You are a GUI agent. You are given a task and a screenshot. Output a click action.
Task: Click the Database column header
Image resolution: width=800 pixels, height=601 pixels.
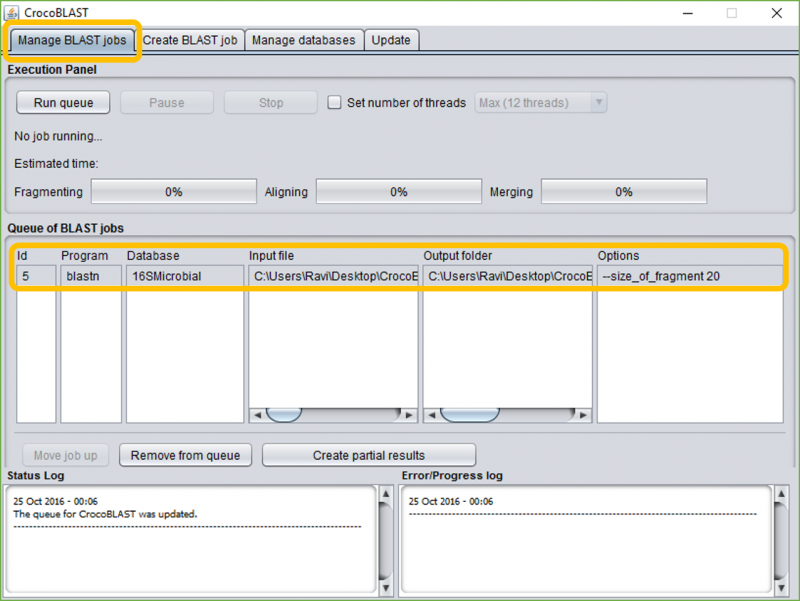tap(153, 256)
